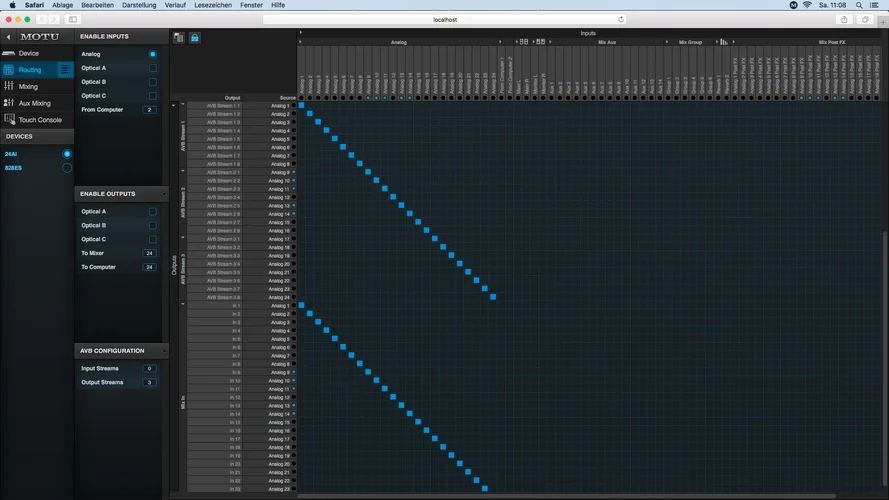
Task: Click Safari's share icon
Action: (x=844, y=19)
